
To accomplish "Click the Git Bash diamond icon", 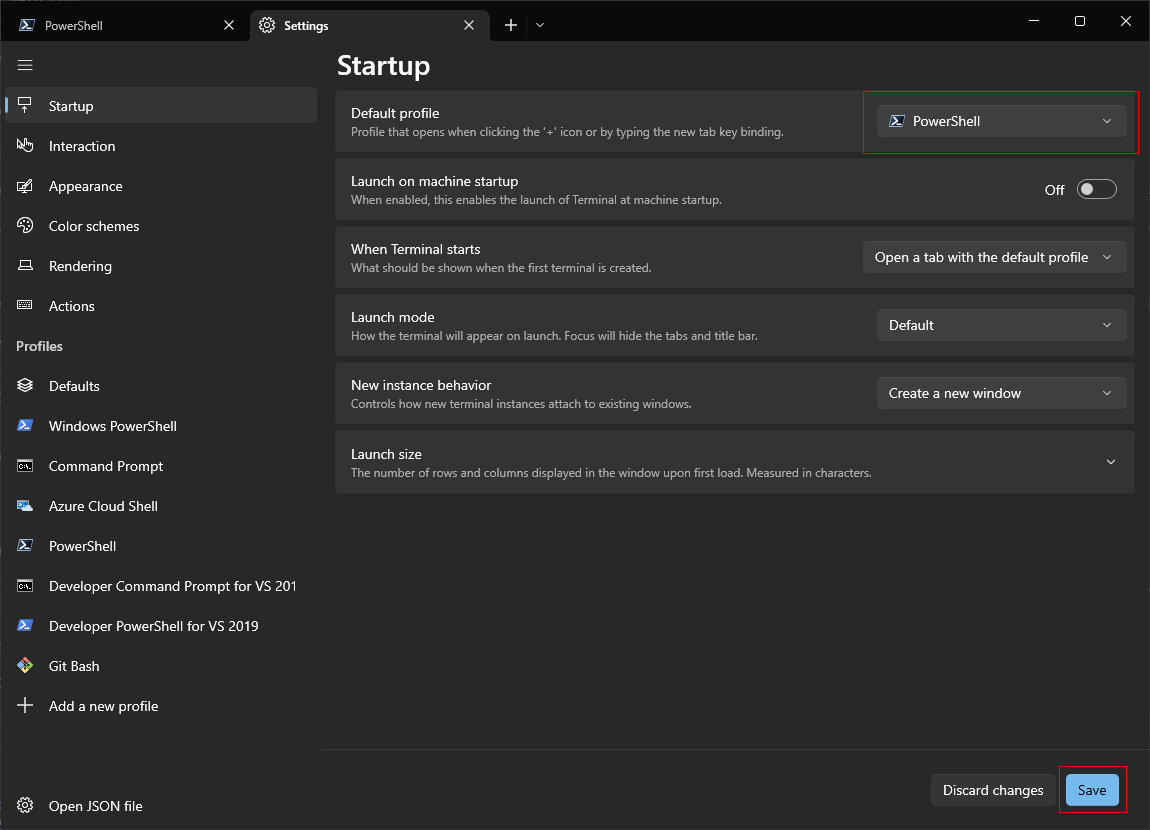I will pyautogui.click(x=25, y=665).
